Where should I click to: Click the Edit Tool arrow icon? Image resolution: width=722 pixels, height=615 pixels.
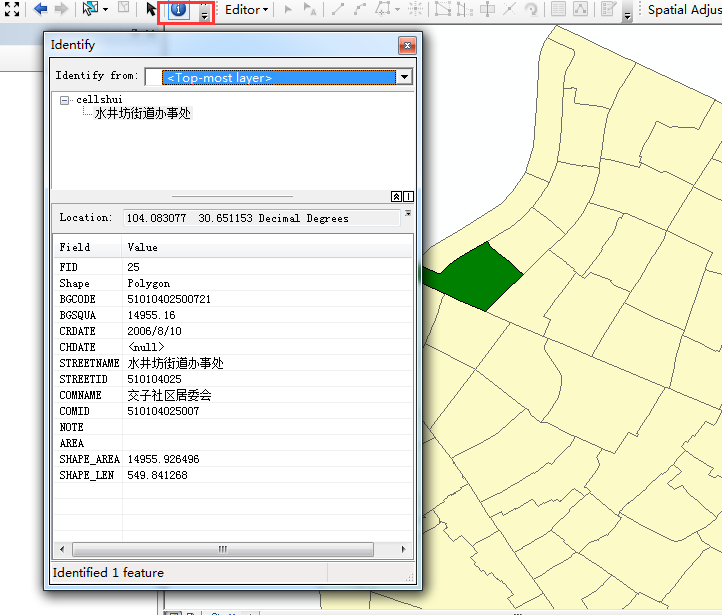point(289,10)
